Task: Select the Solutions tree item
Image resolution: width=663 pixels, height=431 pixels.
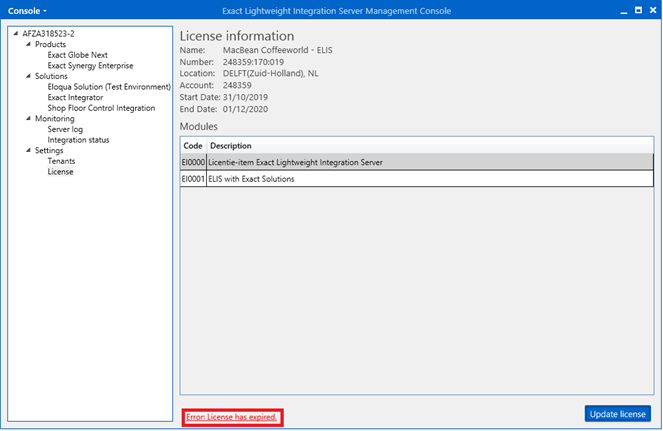Action: coord(51,76)
